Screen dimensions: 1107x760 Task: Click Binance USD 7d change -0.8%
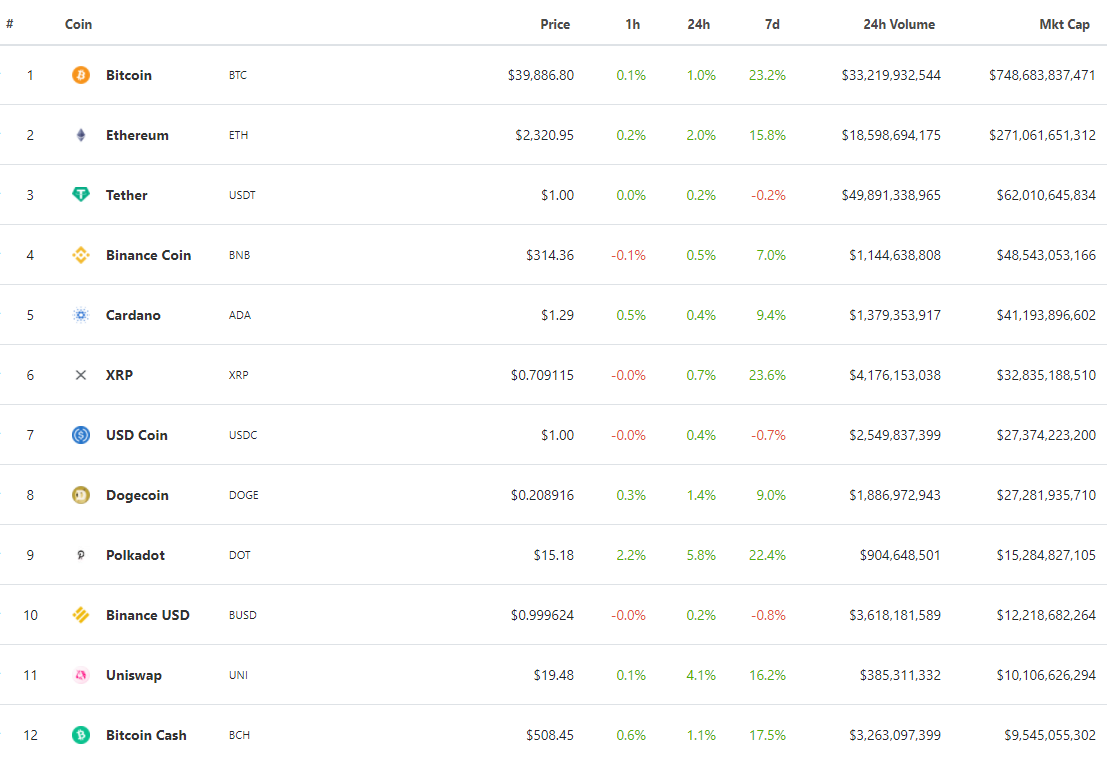[768, 615]
